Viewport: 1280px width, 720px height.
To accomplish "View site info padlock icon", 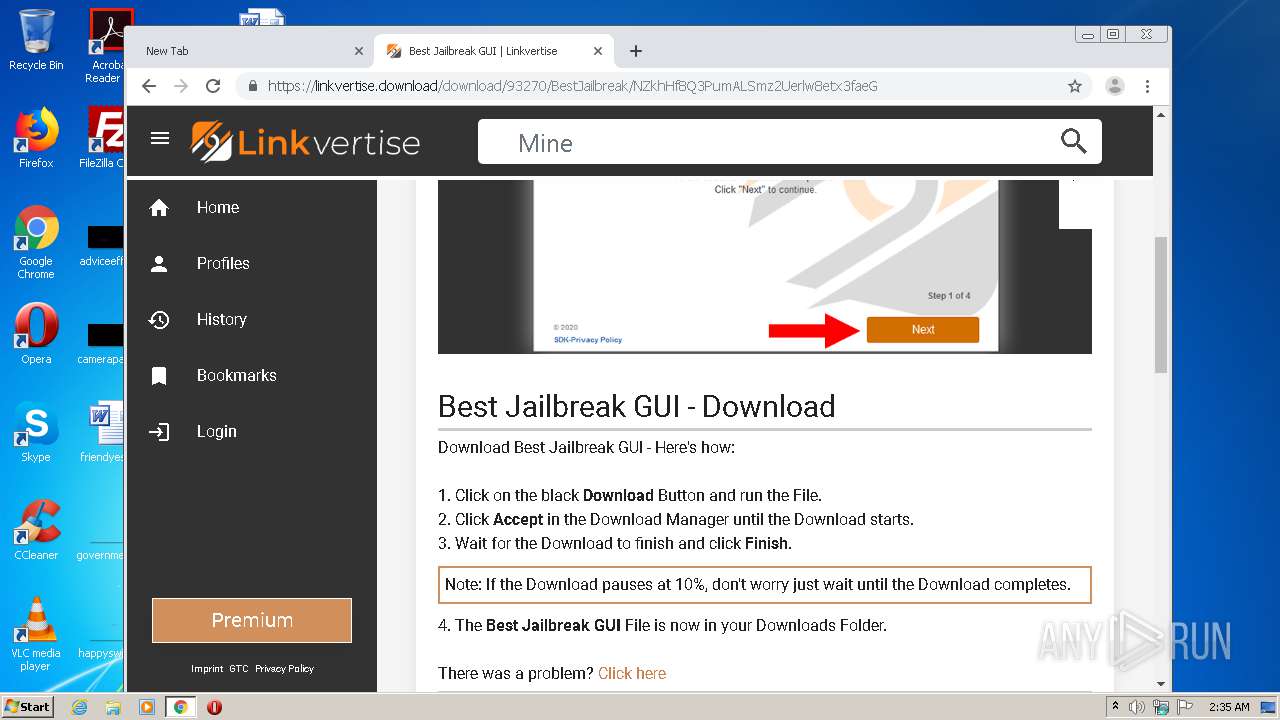I will tap(253, 86).
